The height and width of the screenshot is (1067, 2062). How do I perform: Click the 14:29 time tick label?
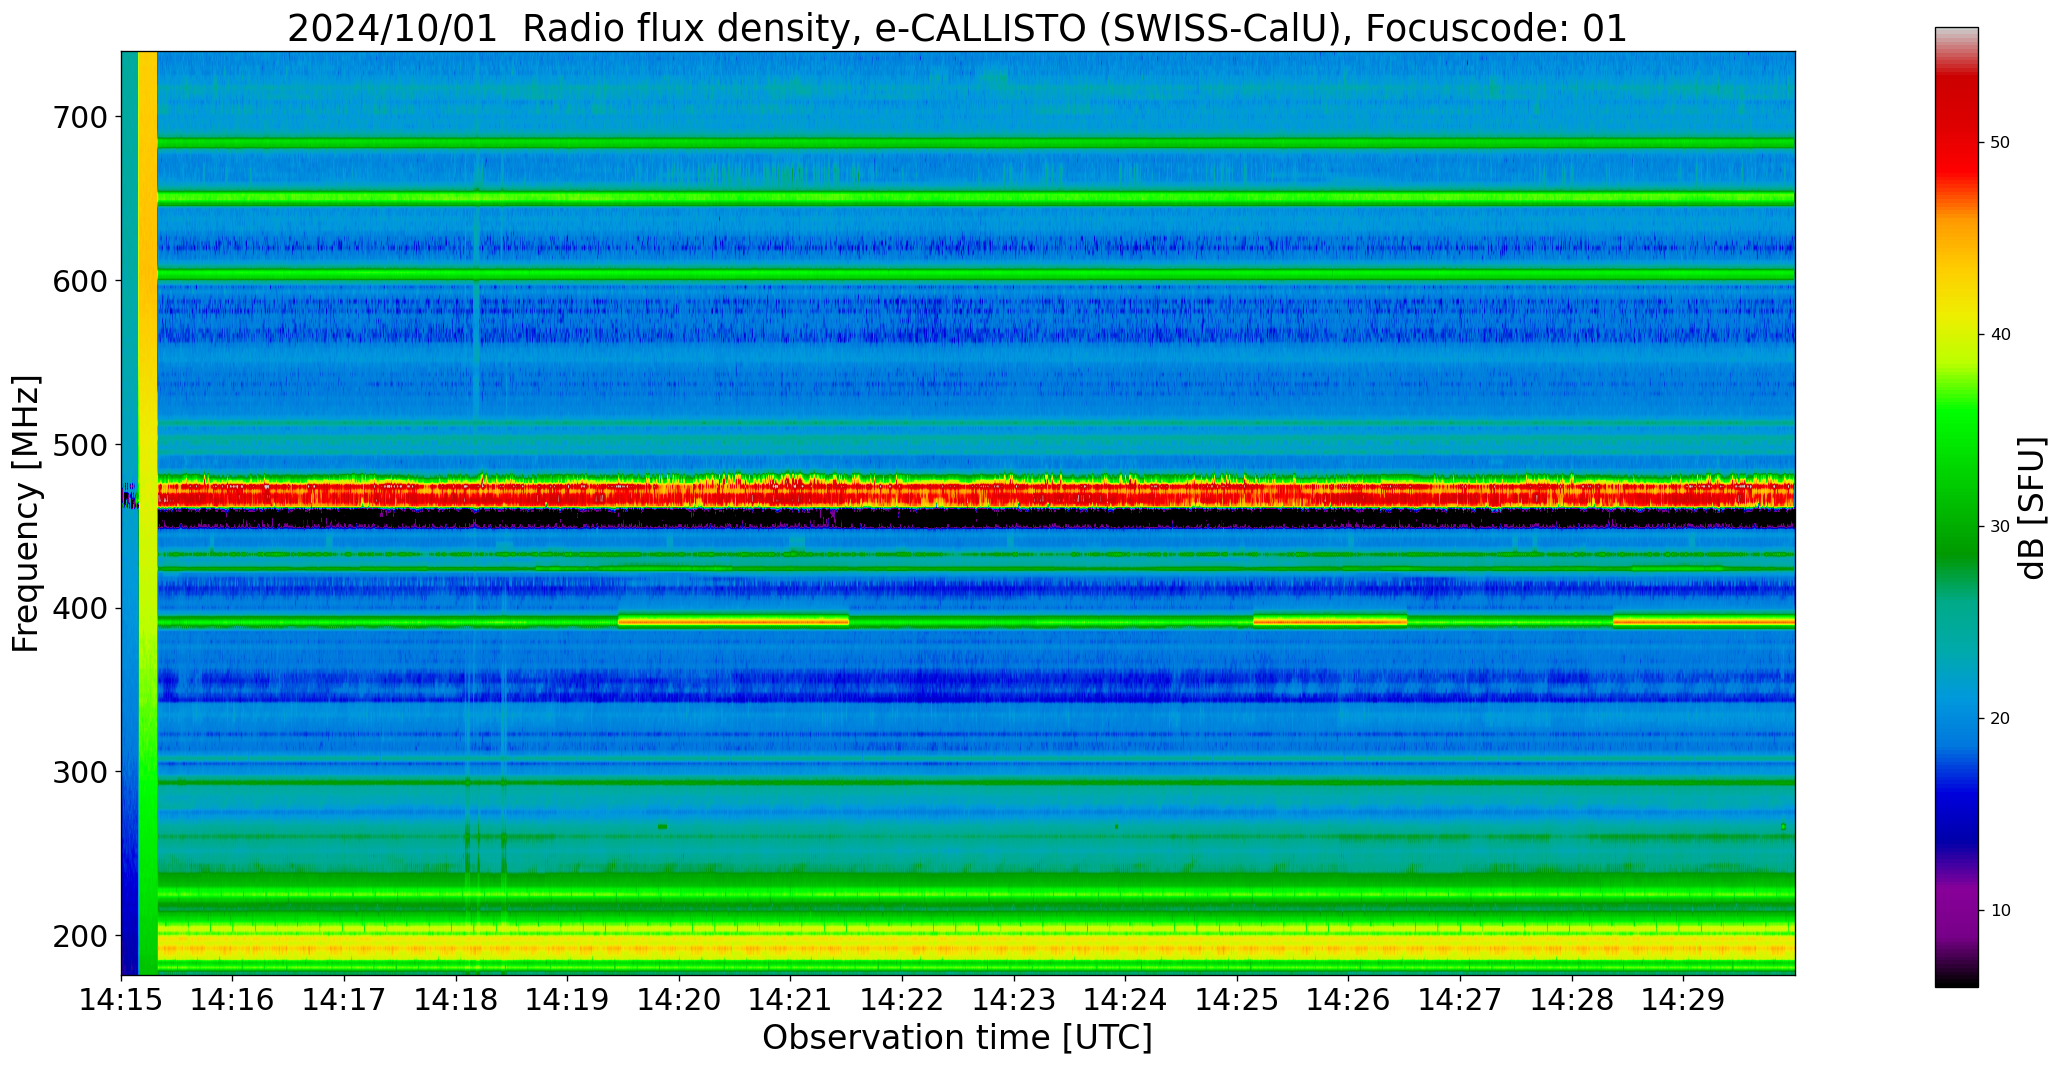pos(1684,998)
